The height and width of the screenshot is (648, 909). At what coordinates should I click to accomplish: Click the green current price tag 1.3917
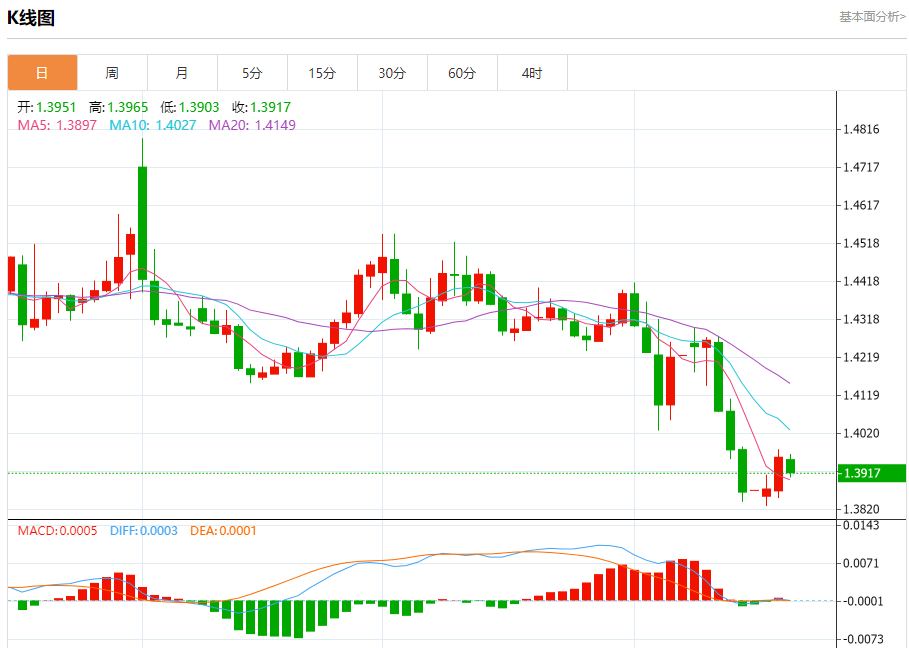872,473
